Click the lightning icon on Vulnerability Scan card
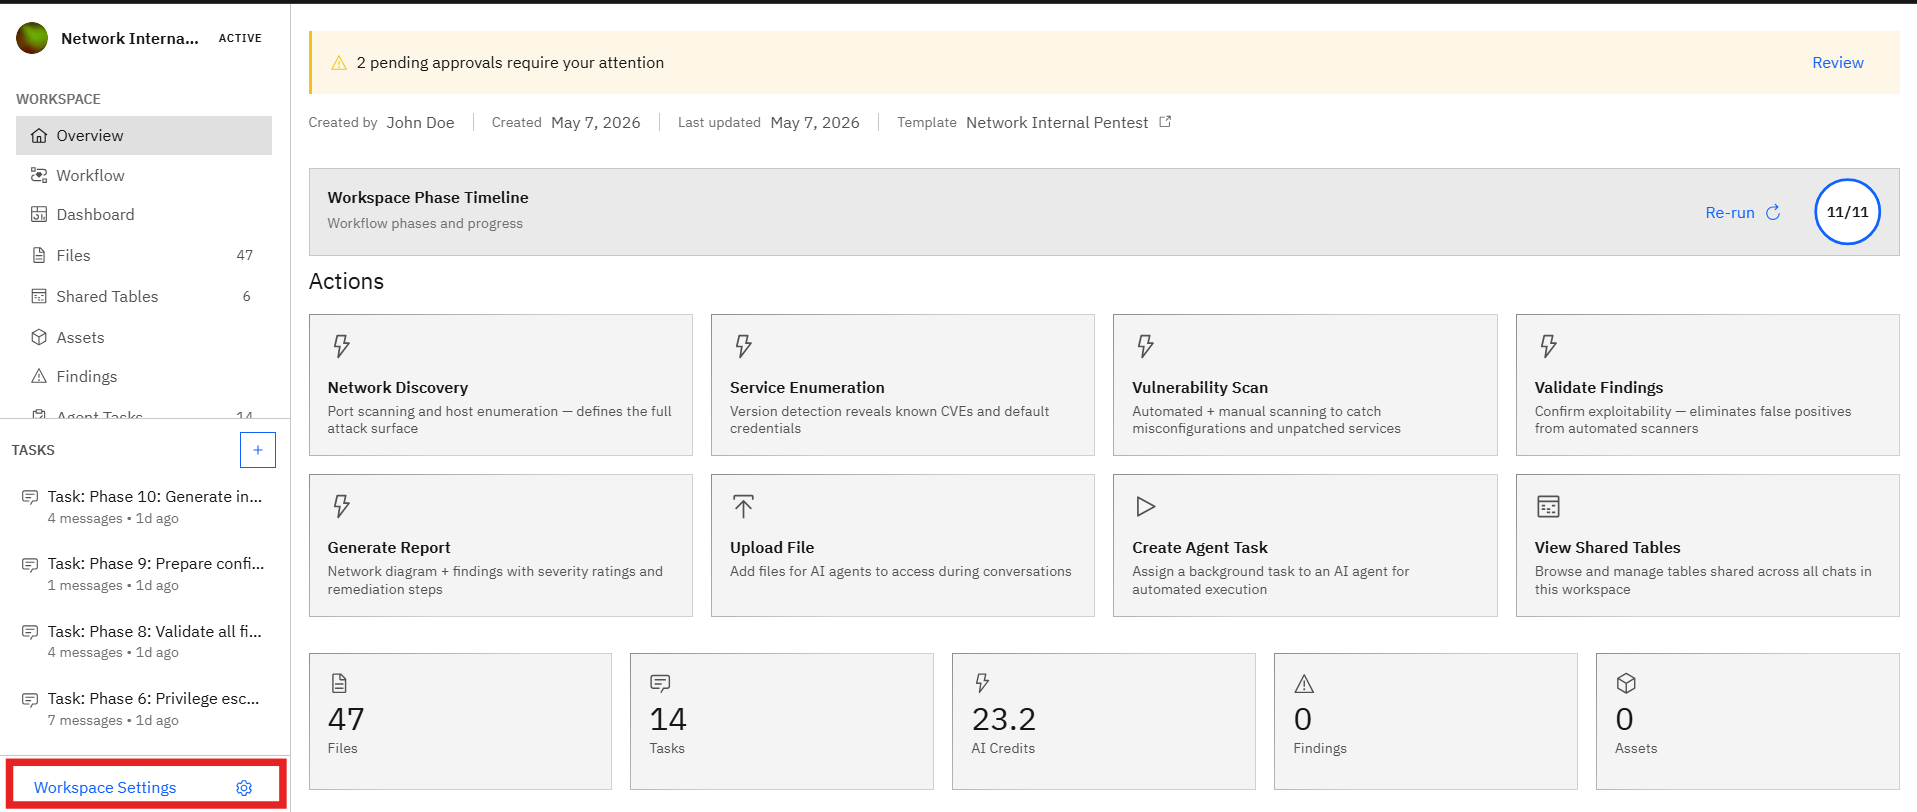 (1145, 346)
